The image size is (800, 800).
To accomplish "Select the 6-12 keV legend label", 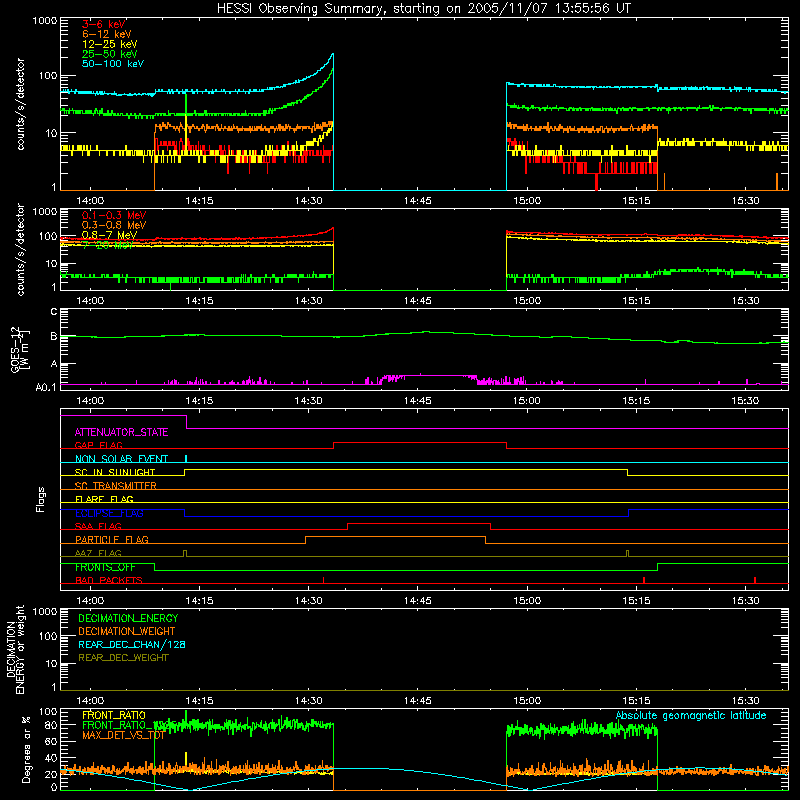I will (107, 34).
